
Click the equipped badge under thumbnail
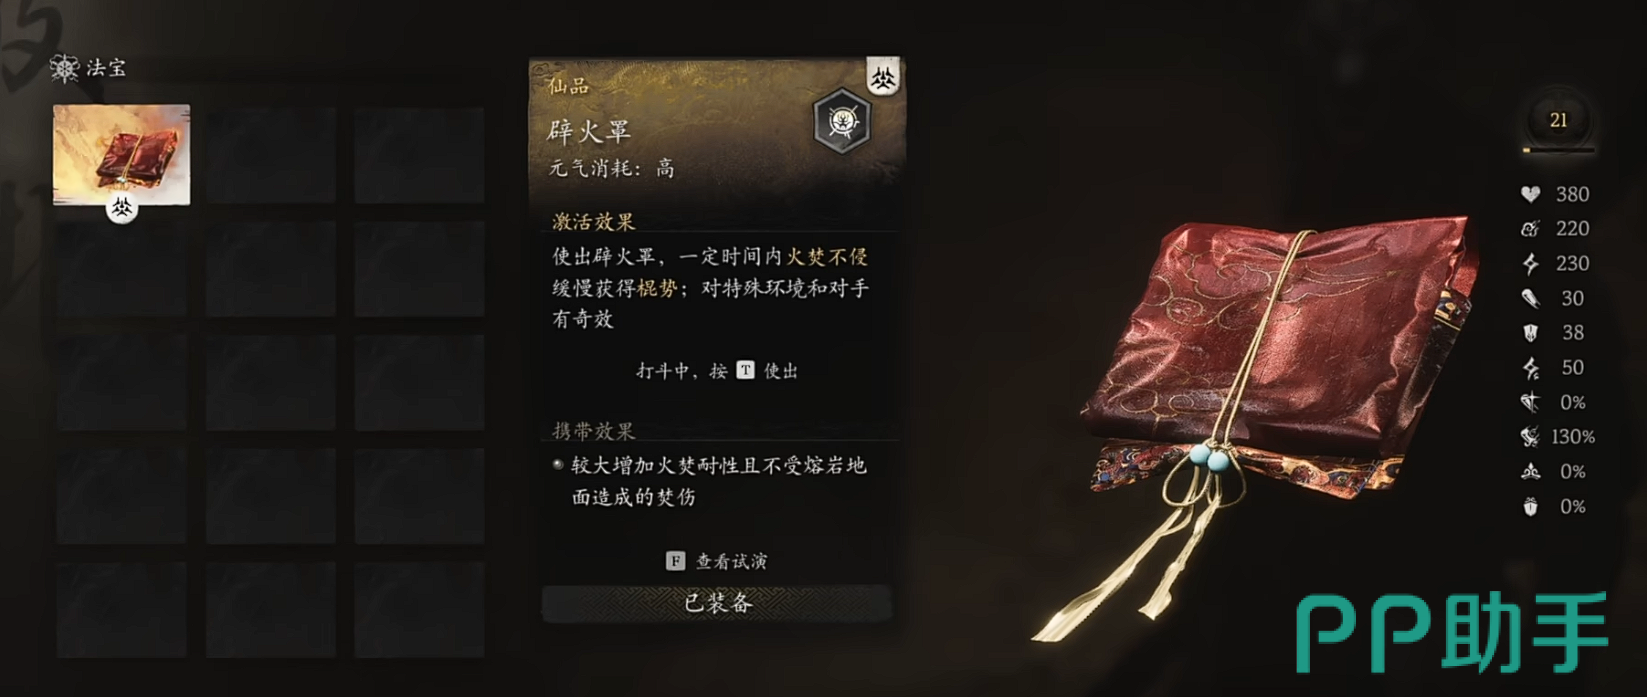(122, 208)
